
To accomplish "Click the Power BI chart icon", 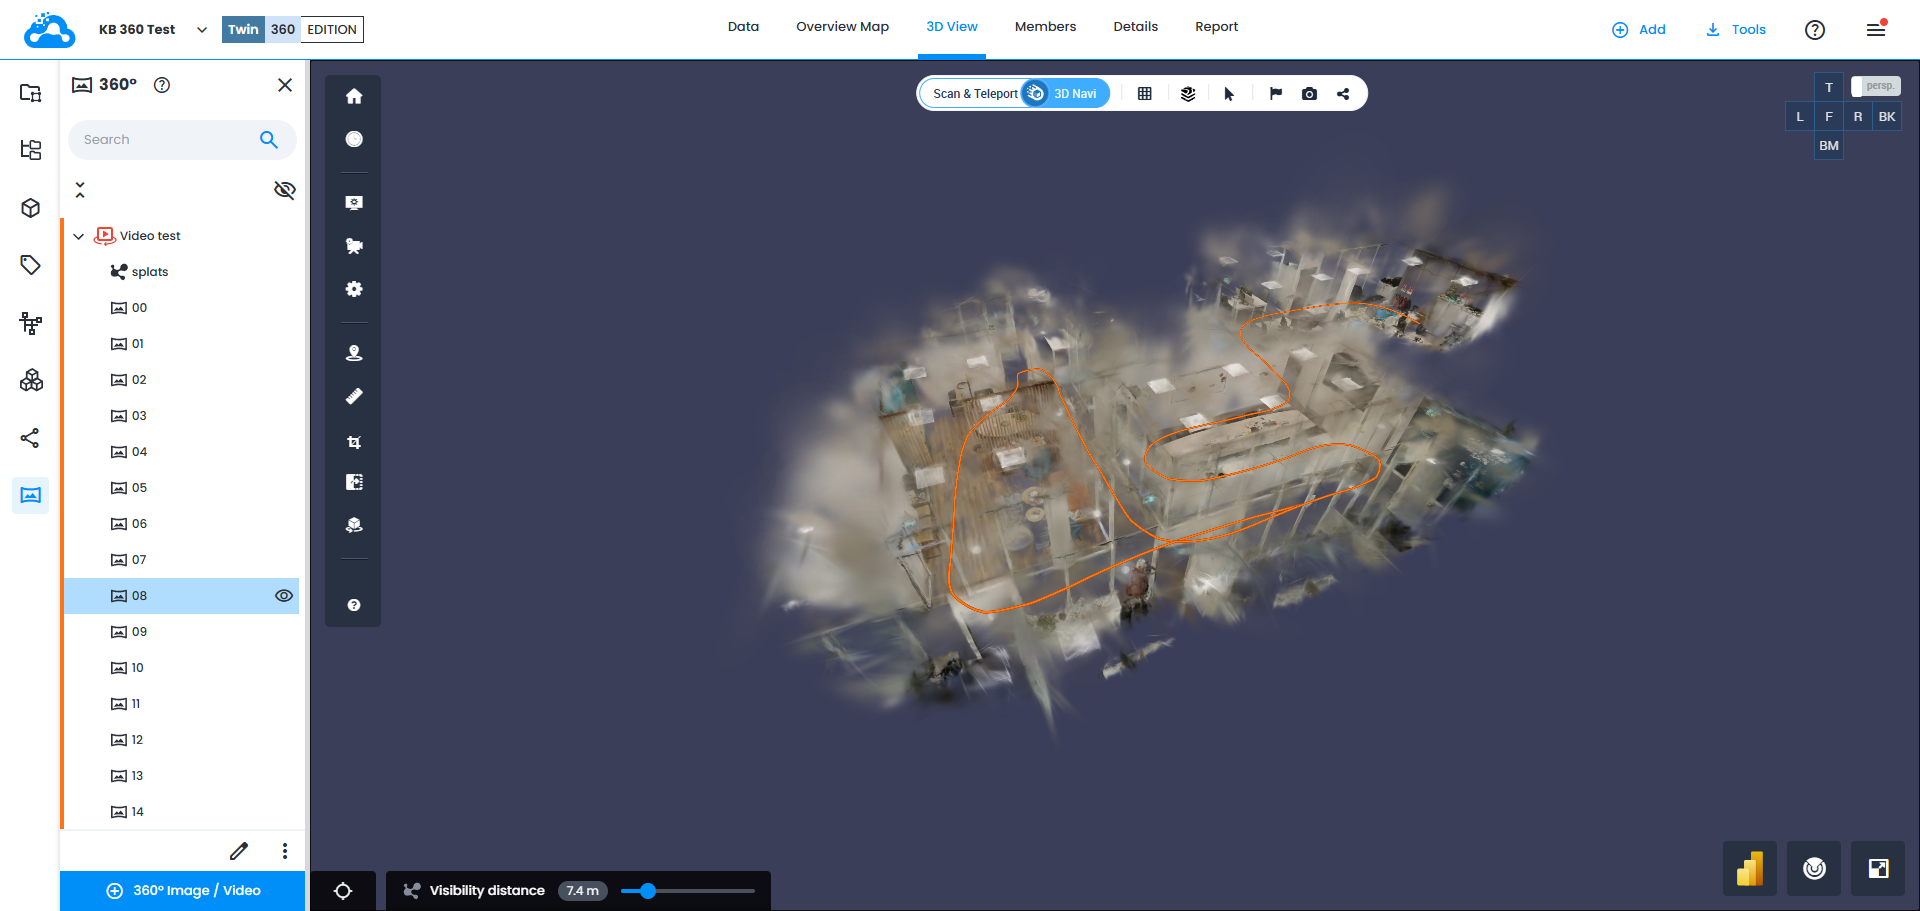I will (x=1750, y=868).
